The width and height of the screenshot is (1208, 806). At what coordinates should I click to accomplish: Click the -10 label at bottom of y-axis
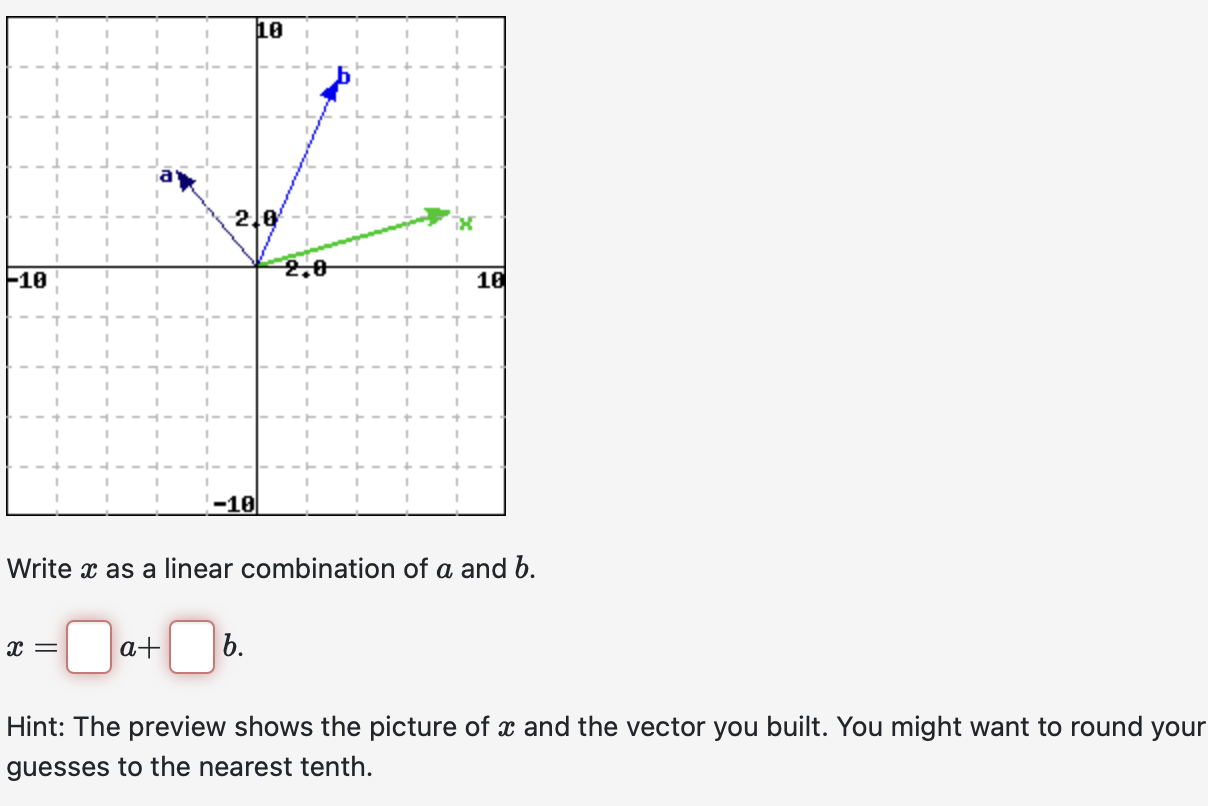[232, 503]
